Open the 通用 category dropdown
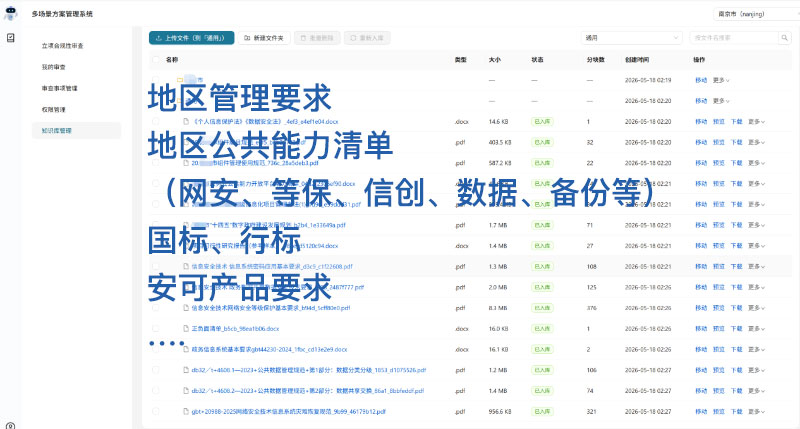 pyautogui.click(x=631, y=38)
